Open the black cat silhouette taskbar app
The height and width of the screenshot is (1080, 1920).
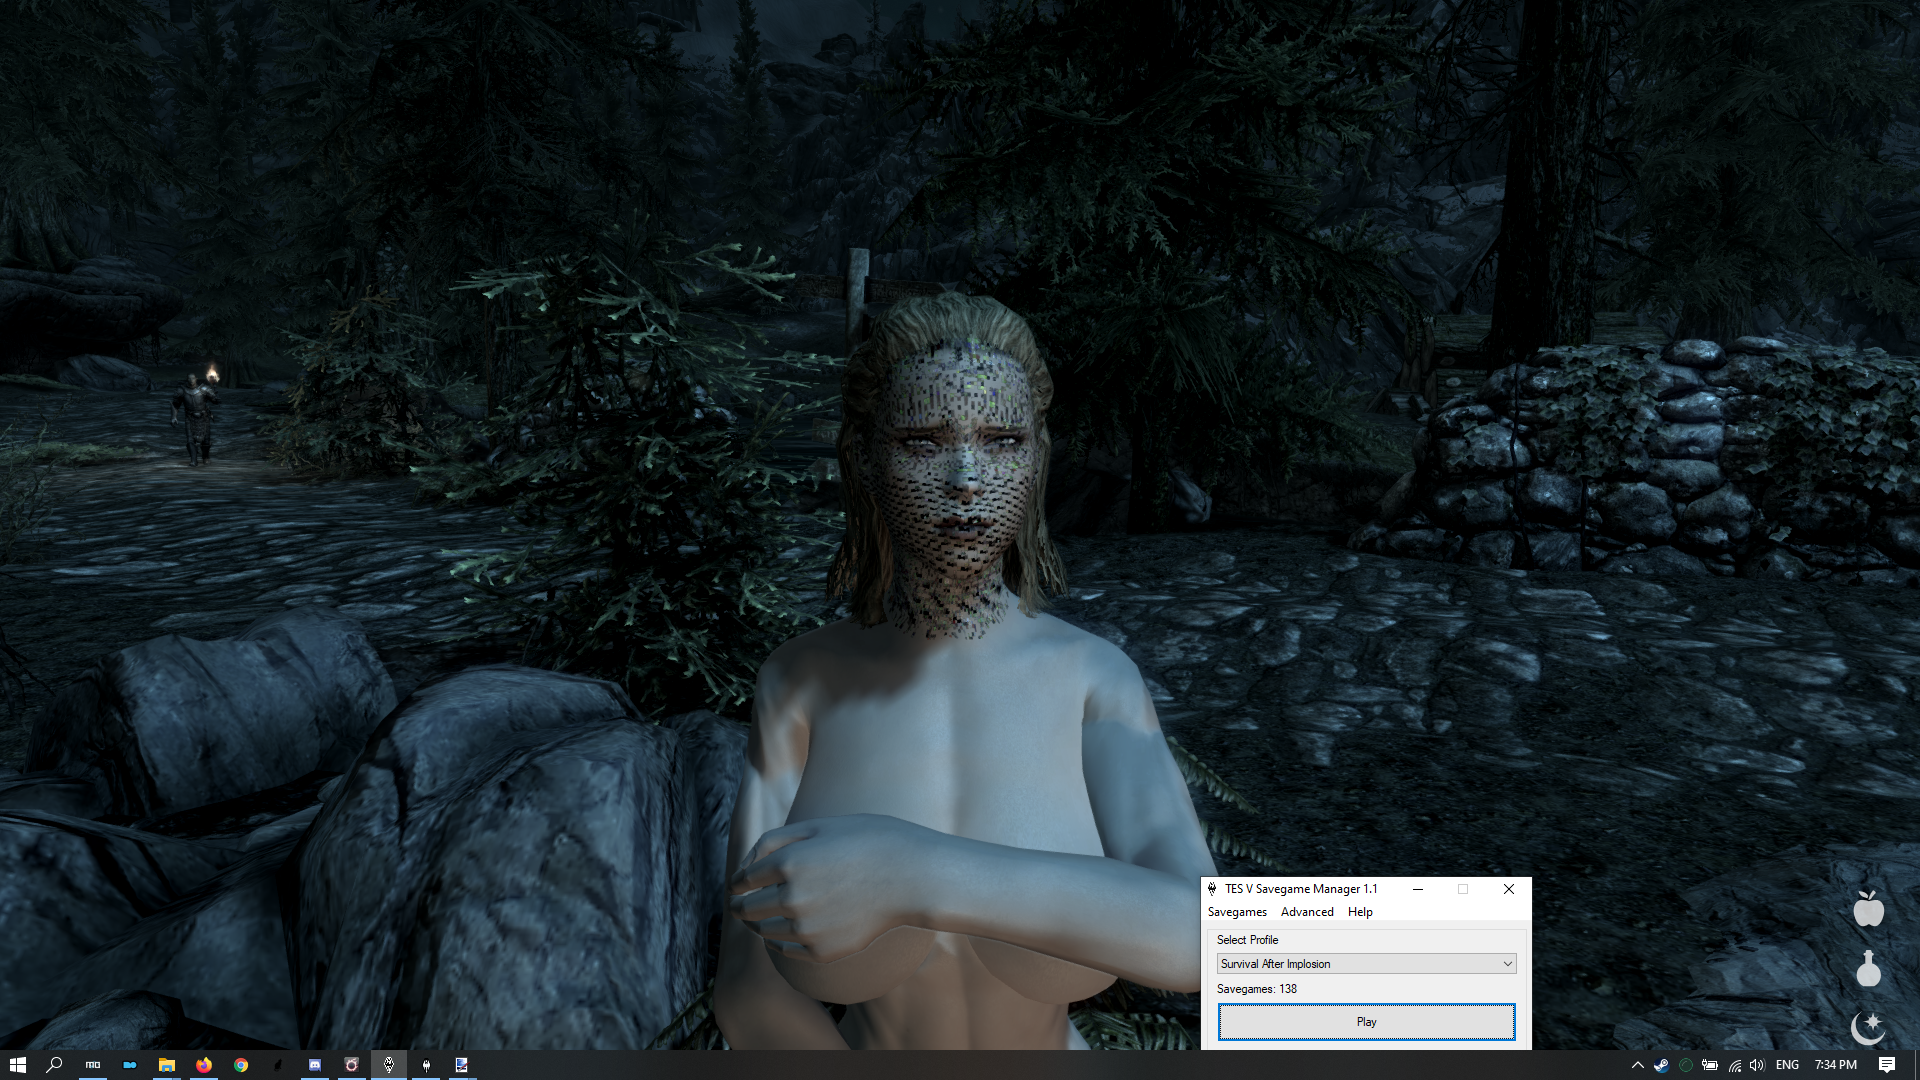(x=278, y=1065)
